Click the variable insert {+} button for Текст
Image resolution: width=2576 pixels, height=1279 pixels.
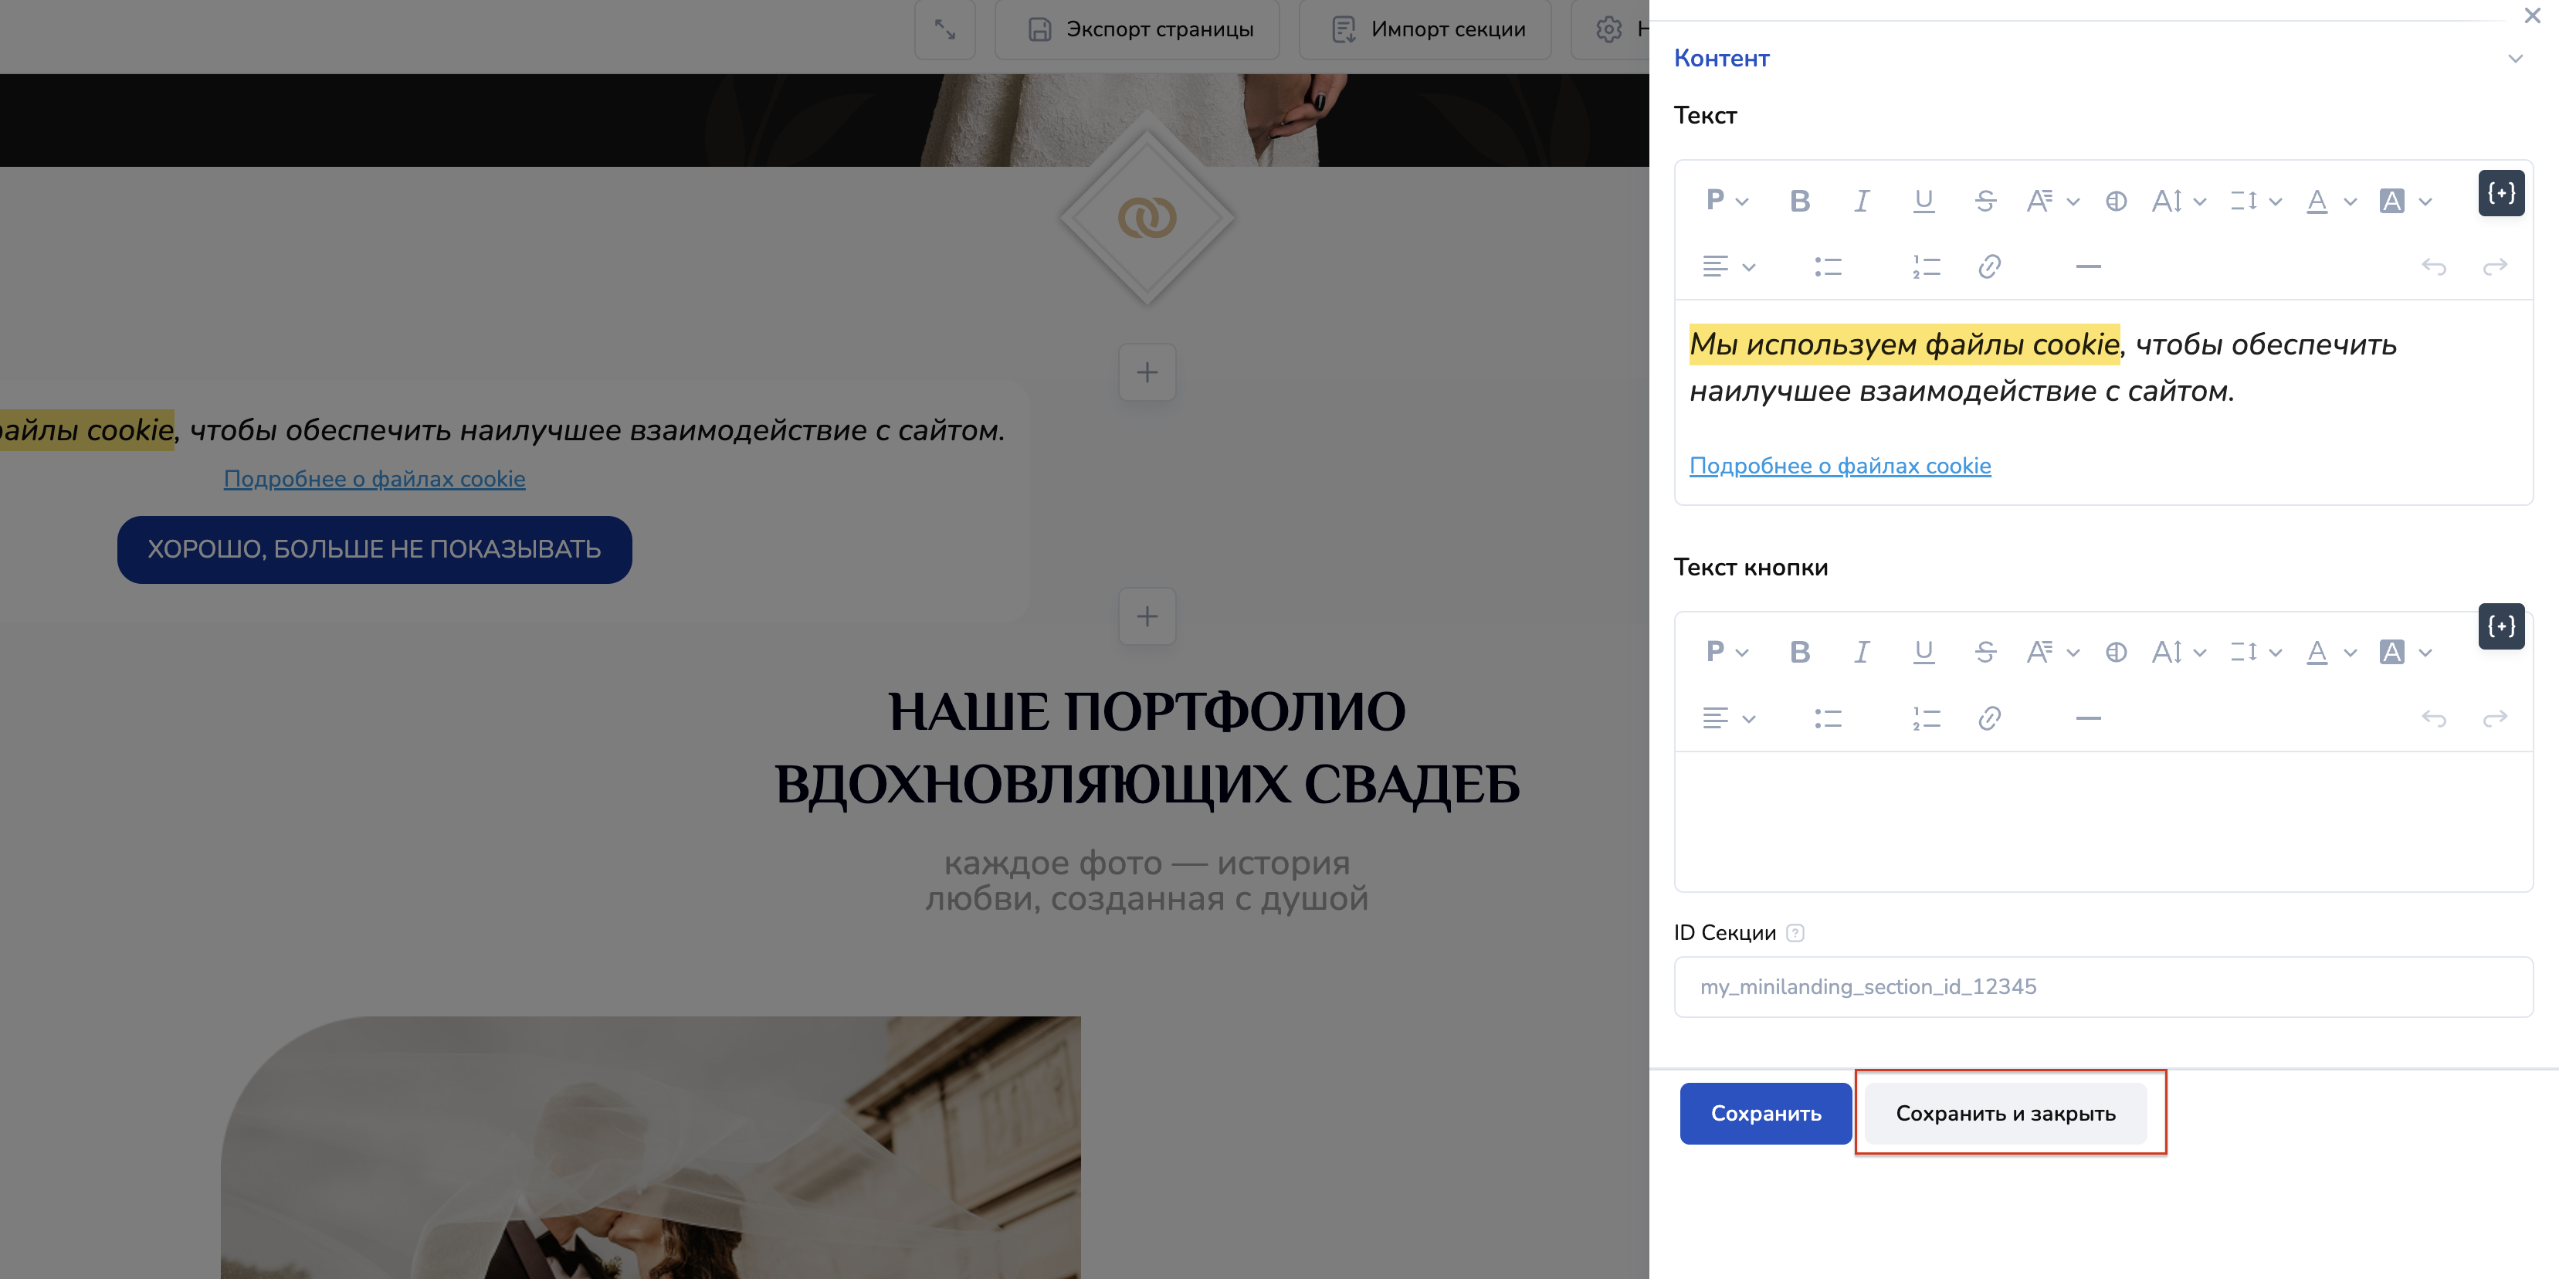(2501, 193)
